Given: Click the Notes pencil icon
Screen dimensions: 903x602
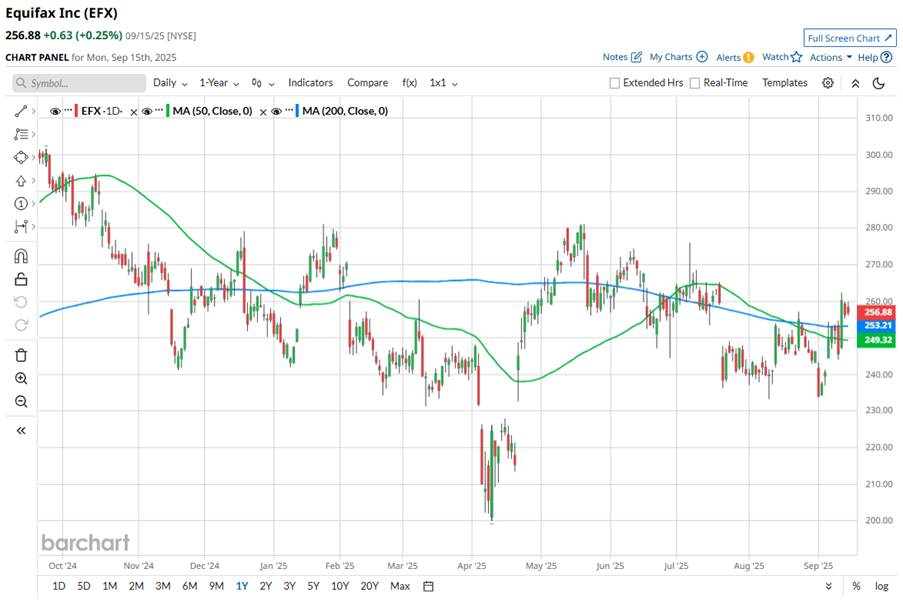Looking at the screenshot, I should click(x=636, y=57).
